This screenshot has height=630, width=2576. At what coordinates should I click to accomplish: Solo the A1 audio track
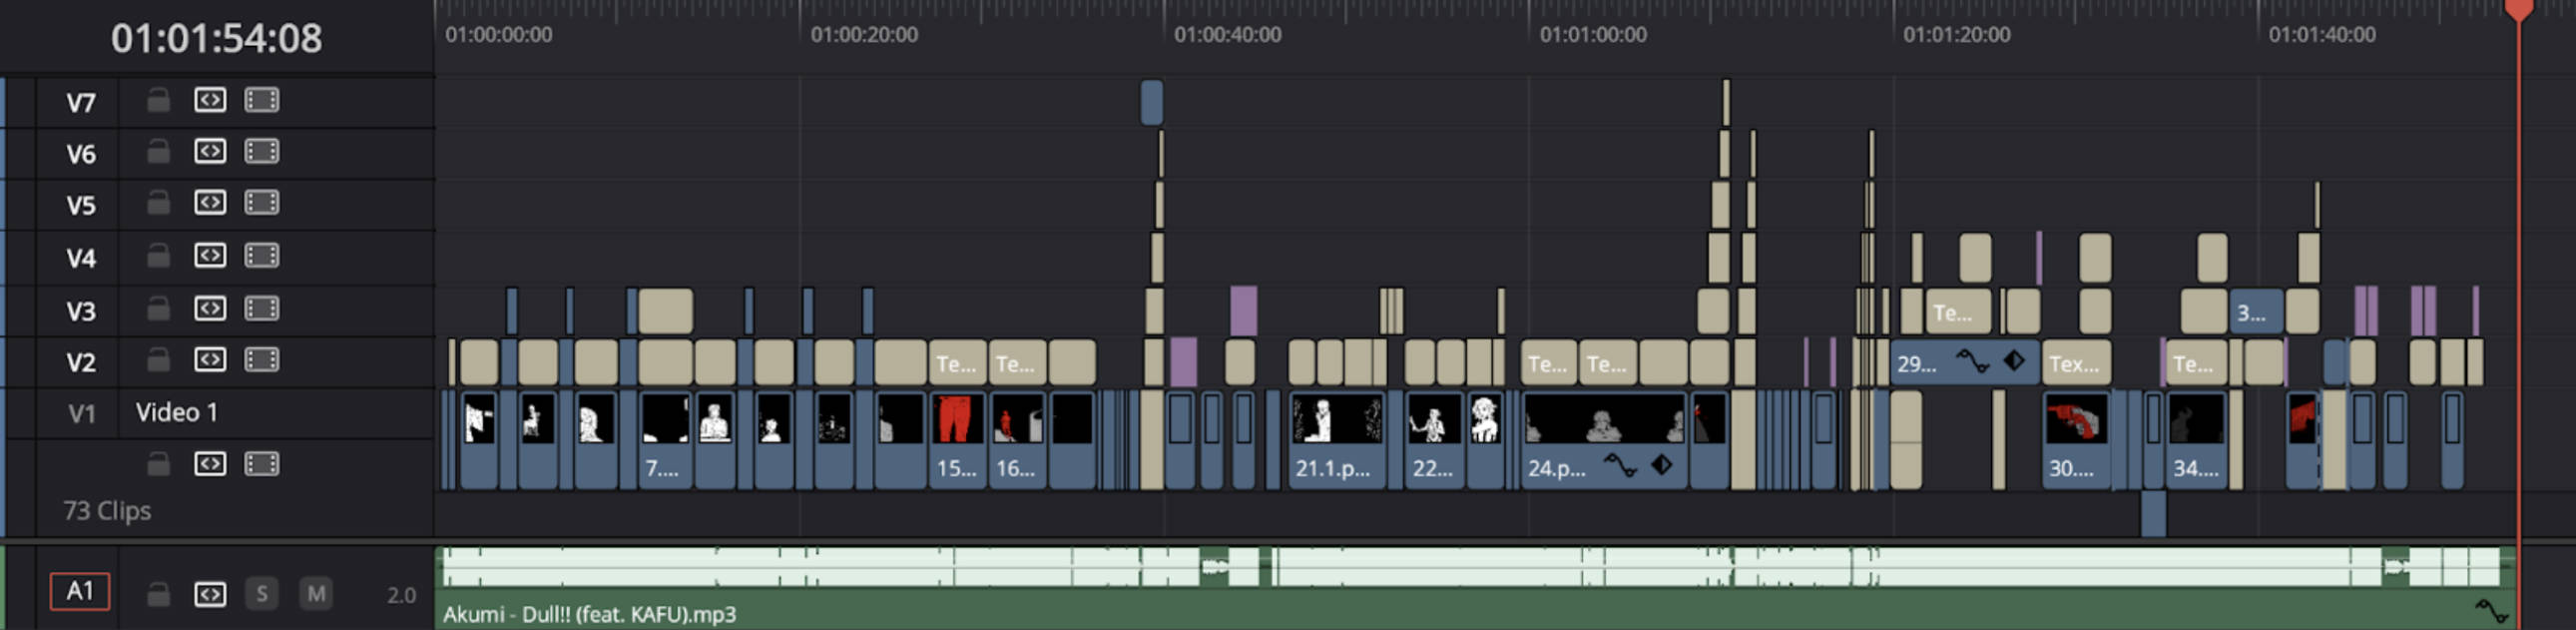point(262,595)
